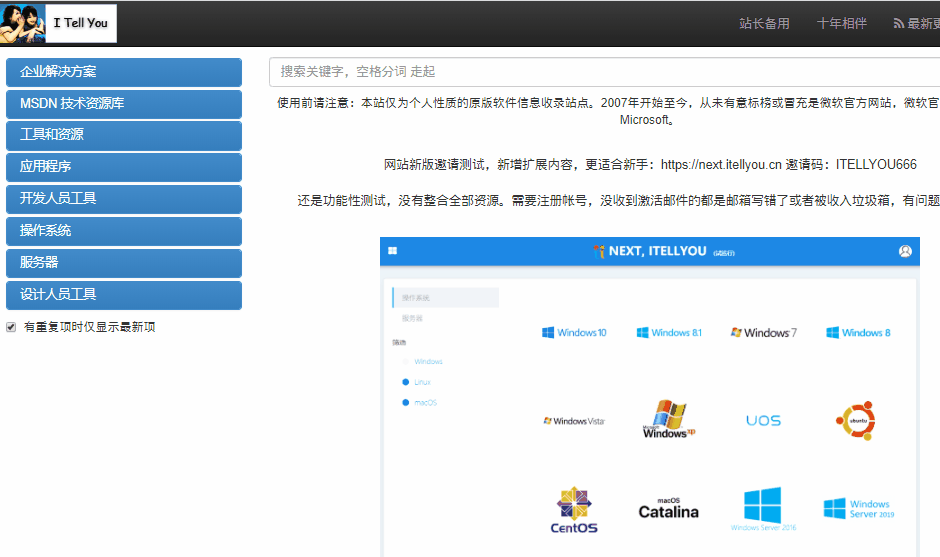Click the Windows Vista logo
The height and width of the screenshot is (557, 940).
[x=574, y=421]
